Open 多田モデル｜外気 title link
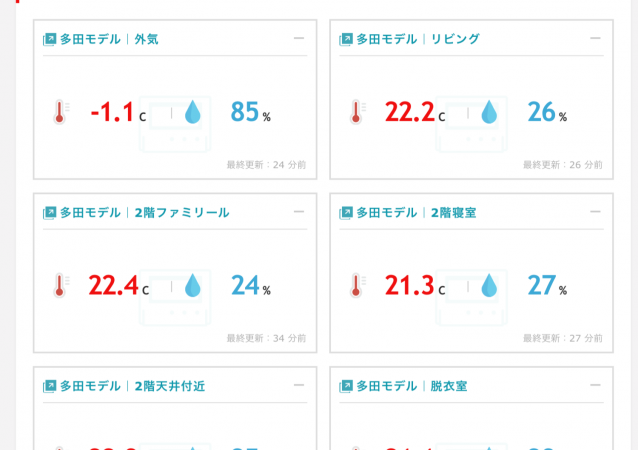The image size is (638, 450). [x=109, y=39]
